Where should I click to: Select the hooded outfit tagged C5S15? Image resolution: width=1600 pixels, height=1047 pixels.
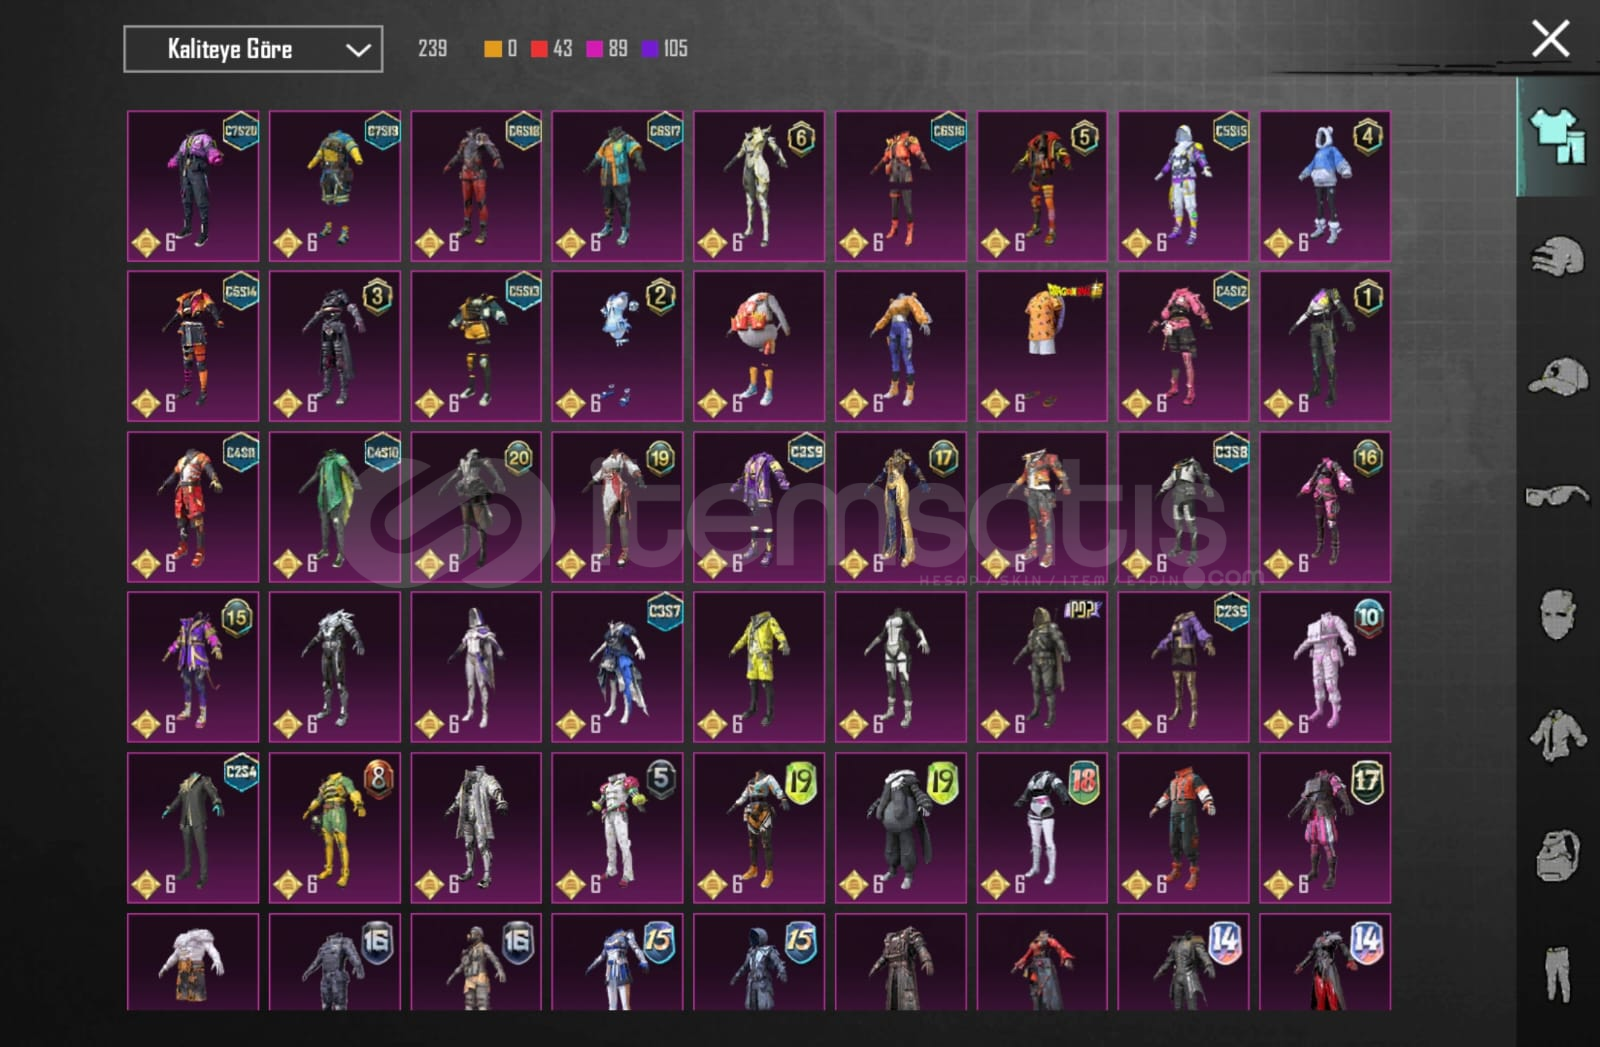[1184, 186]
